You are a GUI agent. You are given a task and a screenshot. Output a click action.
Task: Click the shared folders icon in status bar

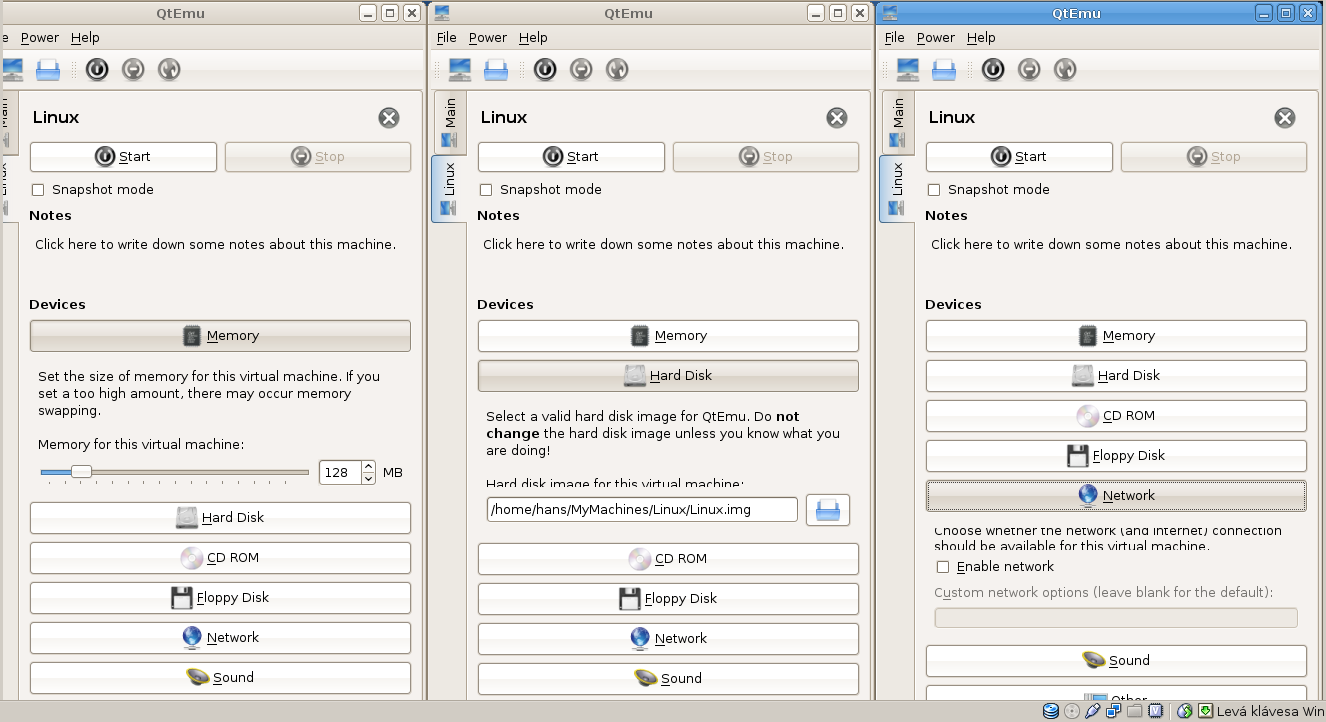pyautogui.click(x=1135, y=711)
